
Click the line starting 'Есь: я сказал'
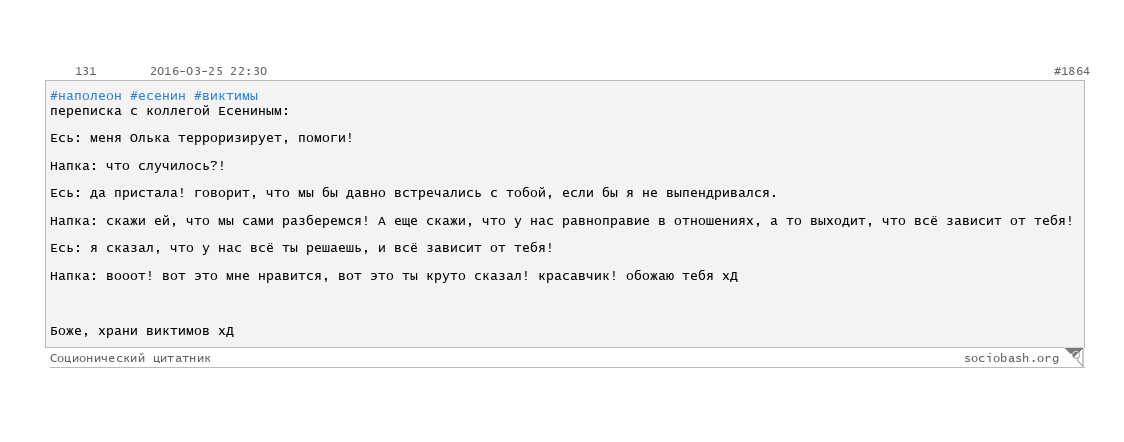point(302,249)
